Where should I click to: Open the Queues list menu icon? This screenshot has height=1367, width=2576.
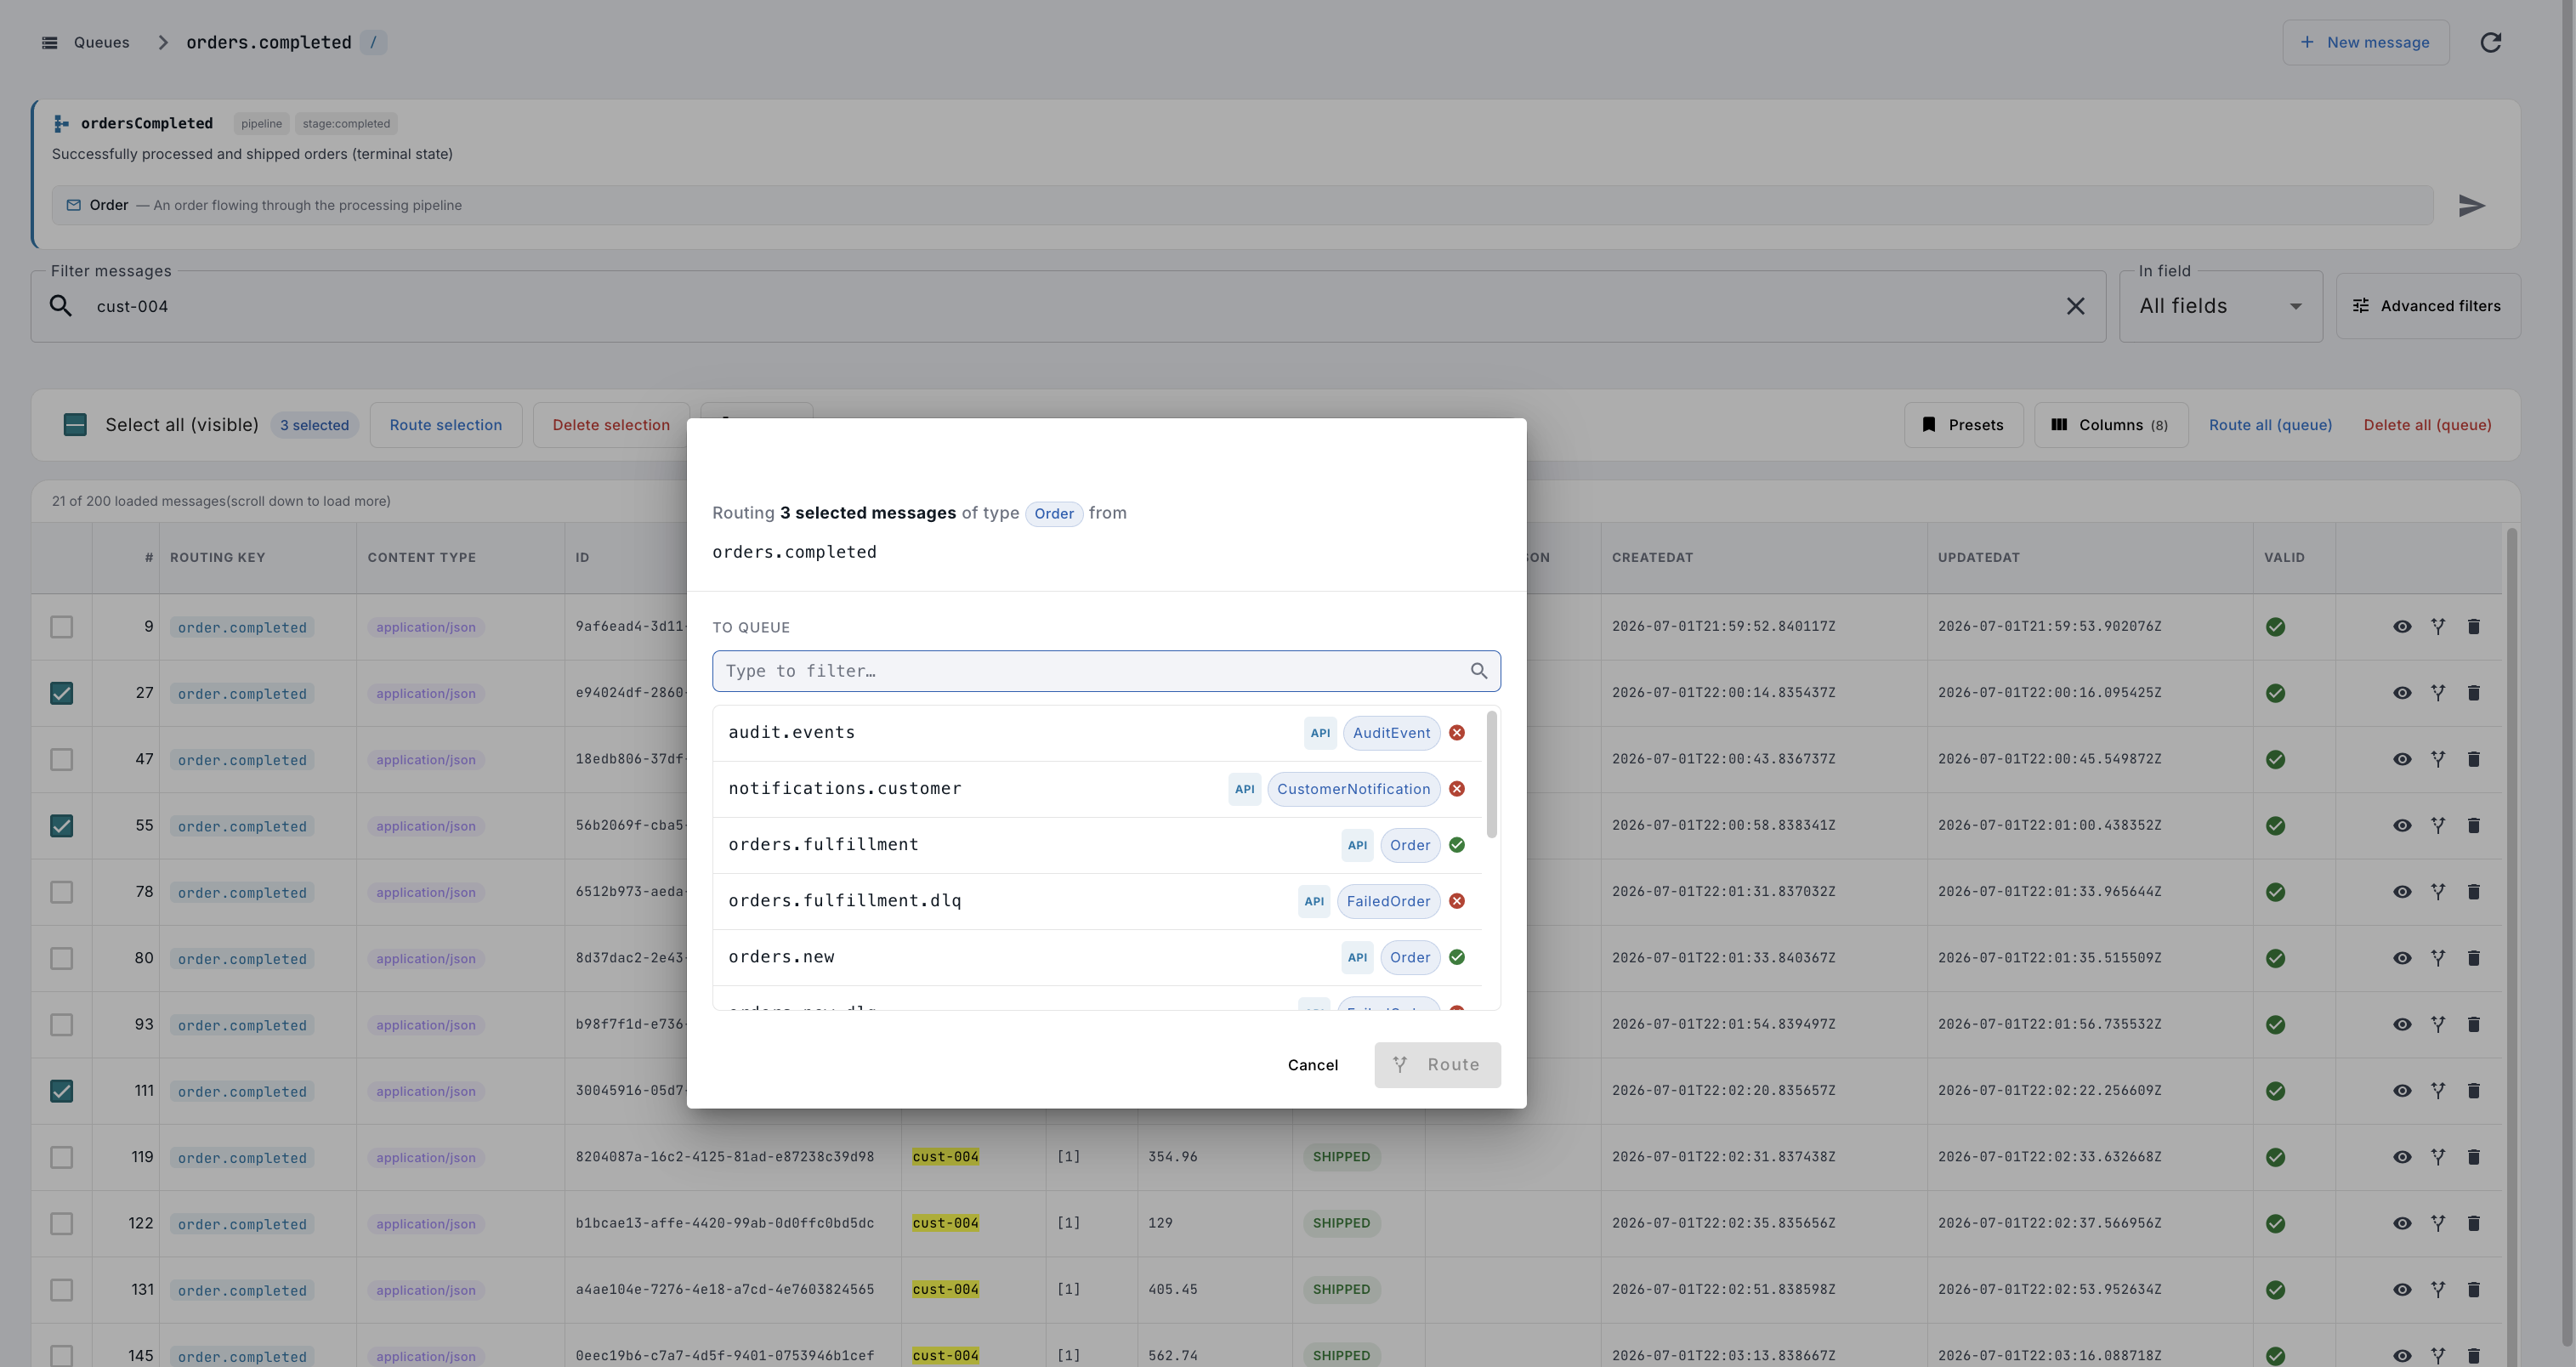click(x=49, y=42)
